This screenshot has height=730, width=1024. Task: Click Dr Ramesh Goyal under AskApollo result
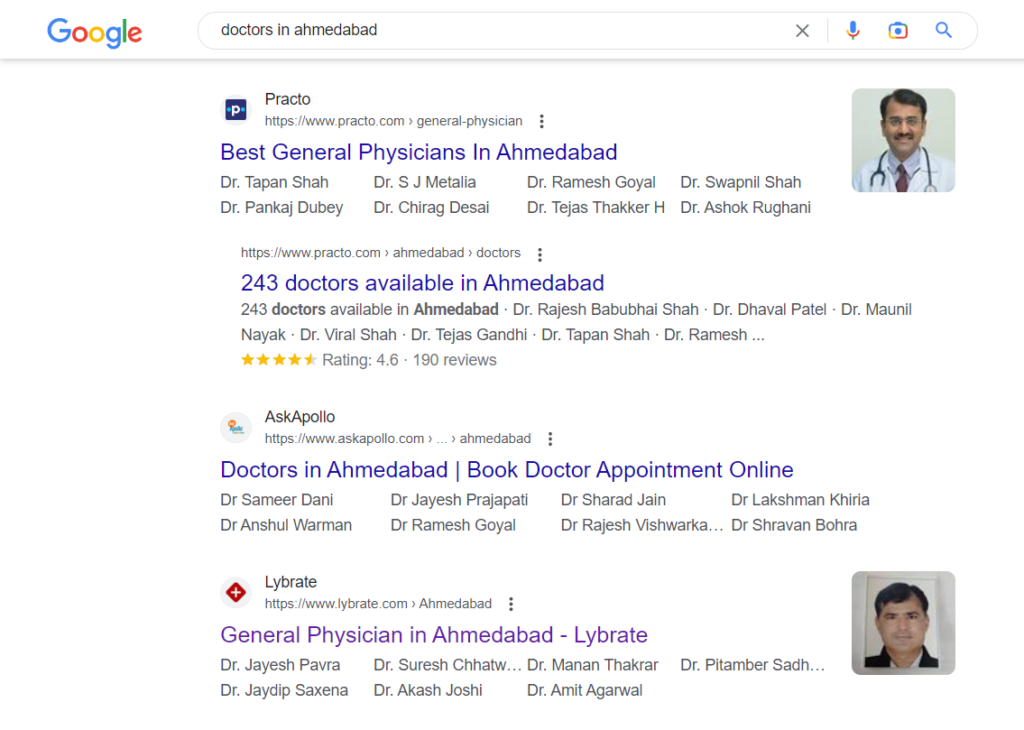click(453, 525)
